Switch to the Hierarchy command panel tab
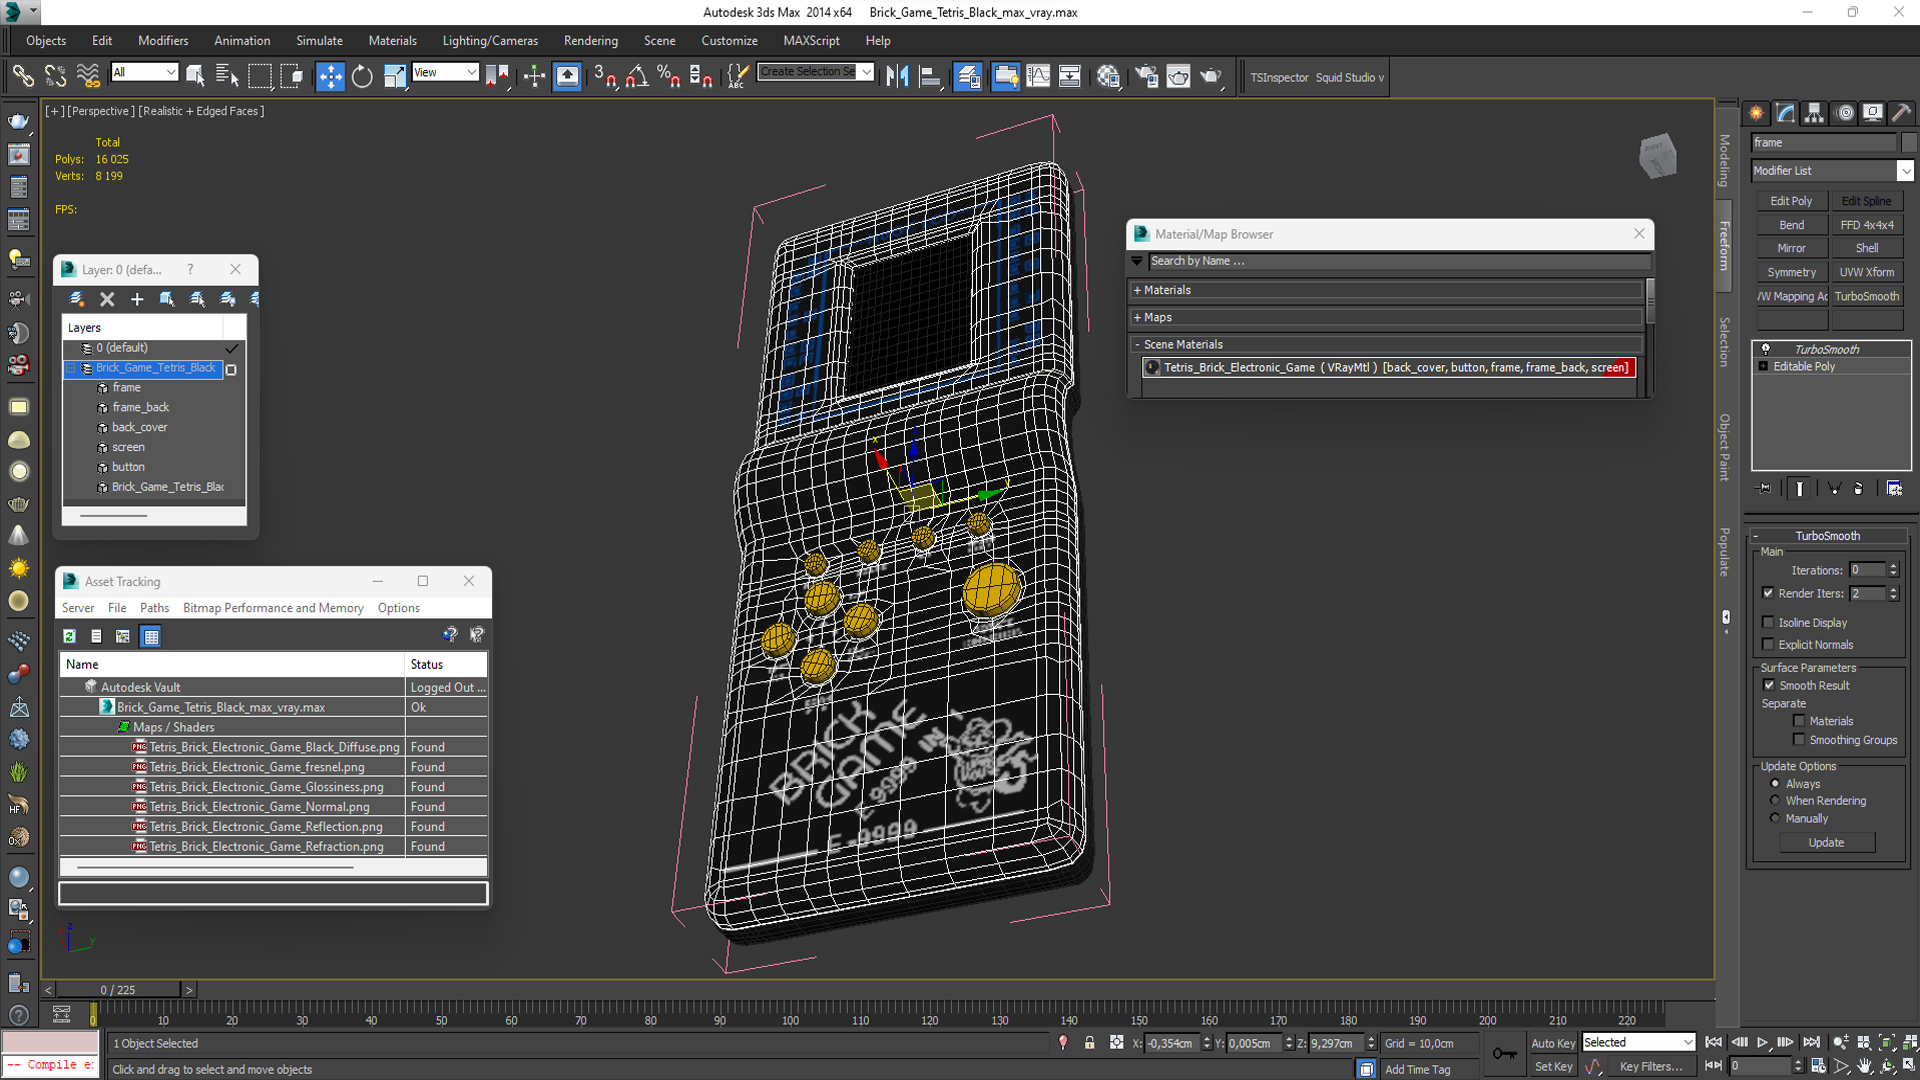 click(x=1814, y=113)
